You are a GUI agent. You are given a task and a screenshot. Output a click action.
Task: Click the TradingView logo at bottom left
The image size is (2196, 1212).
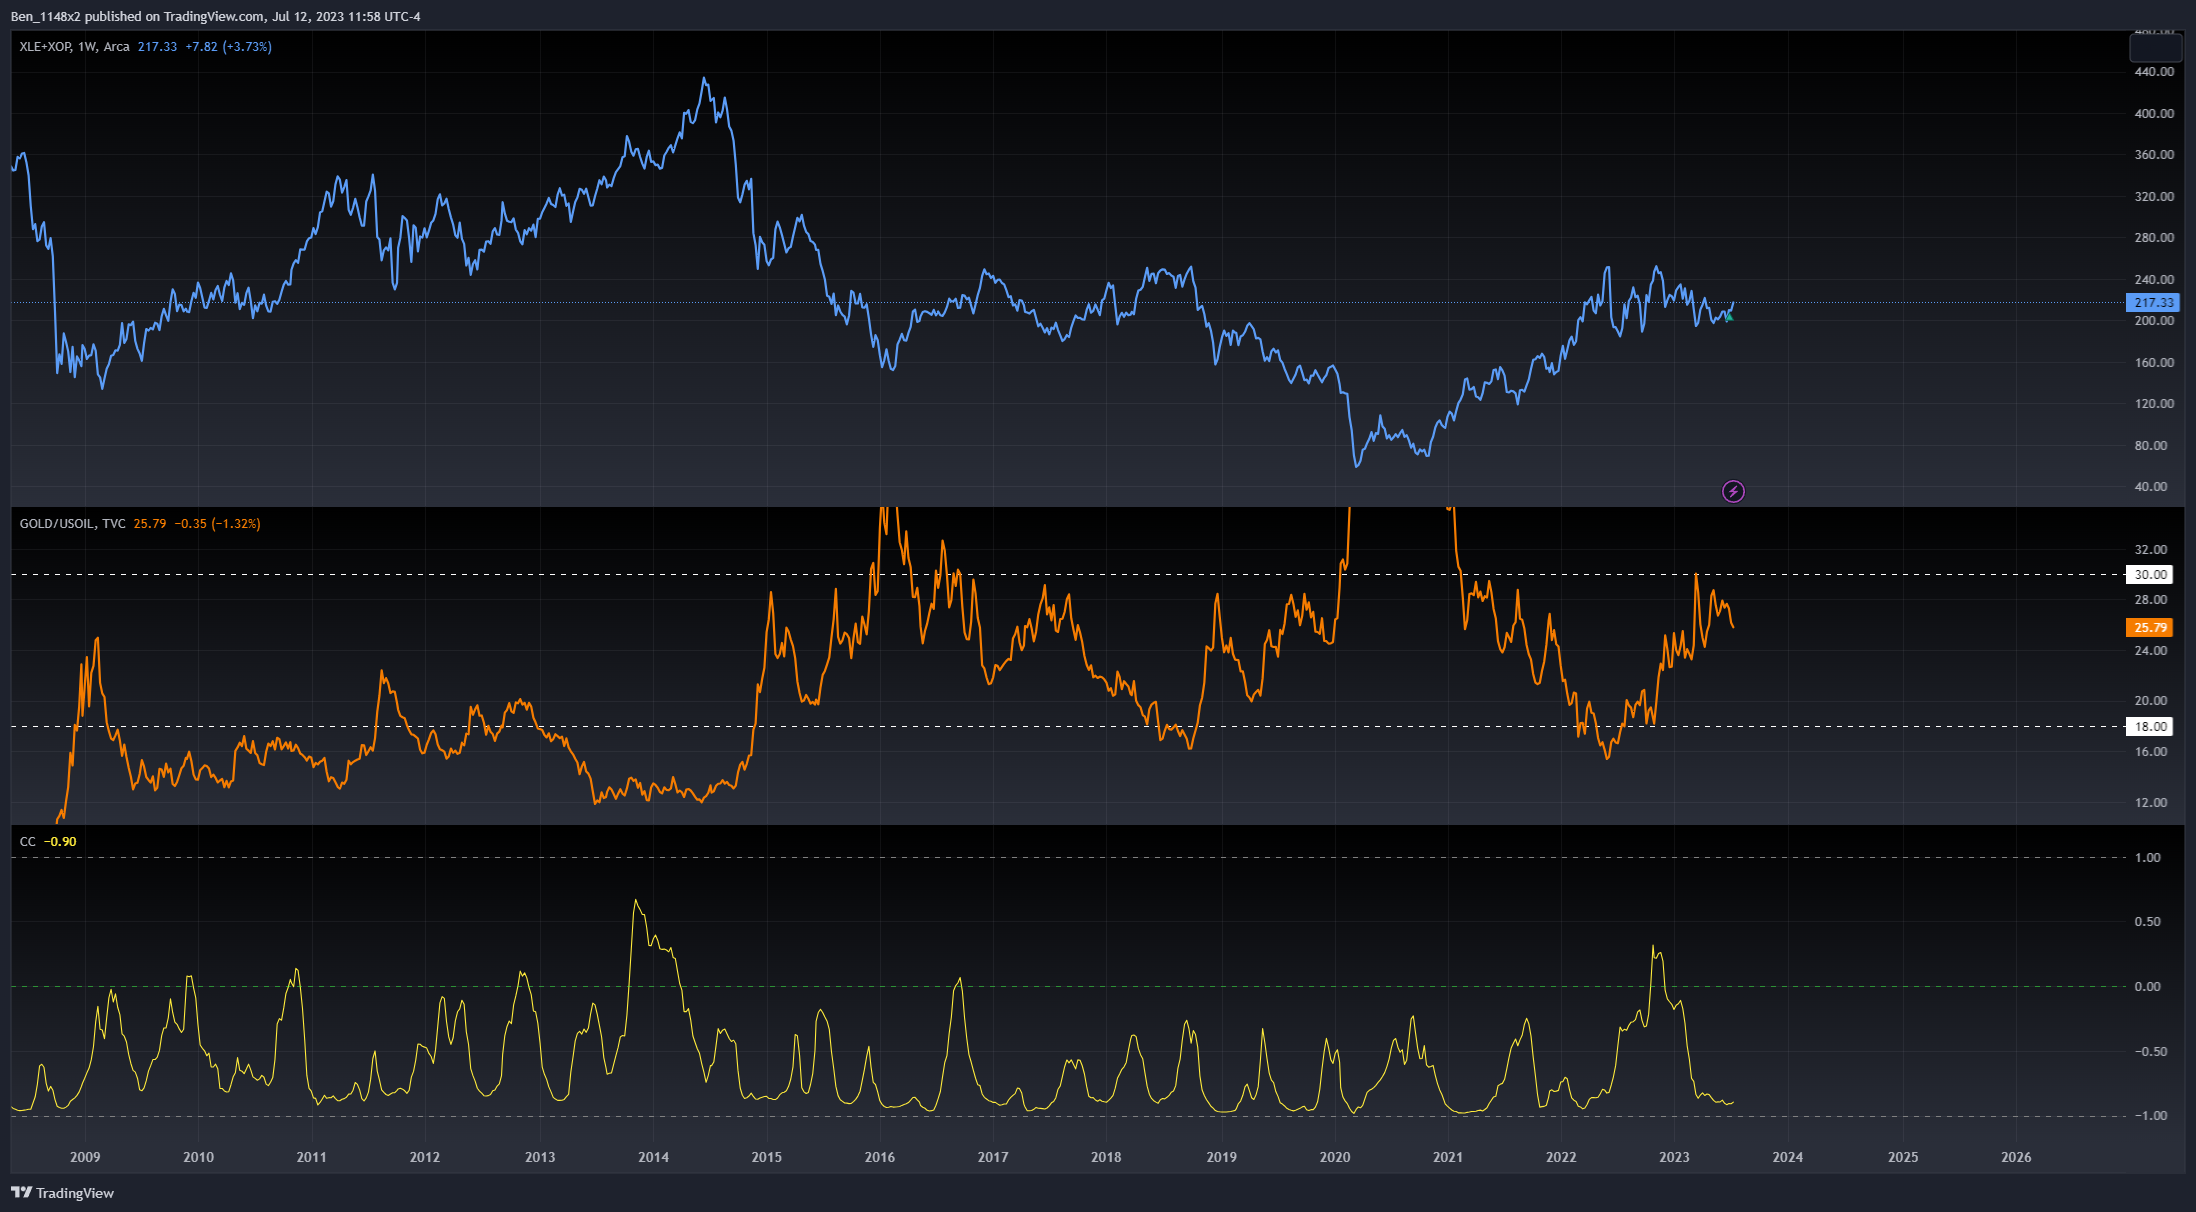tap(62, 1193)
